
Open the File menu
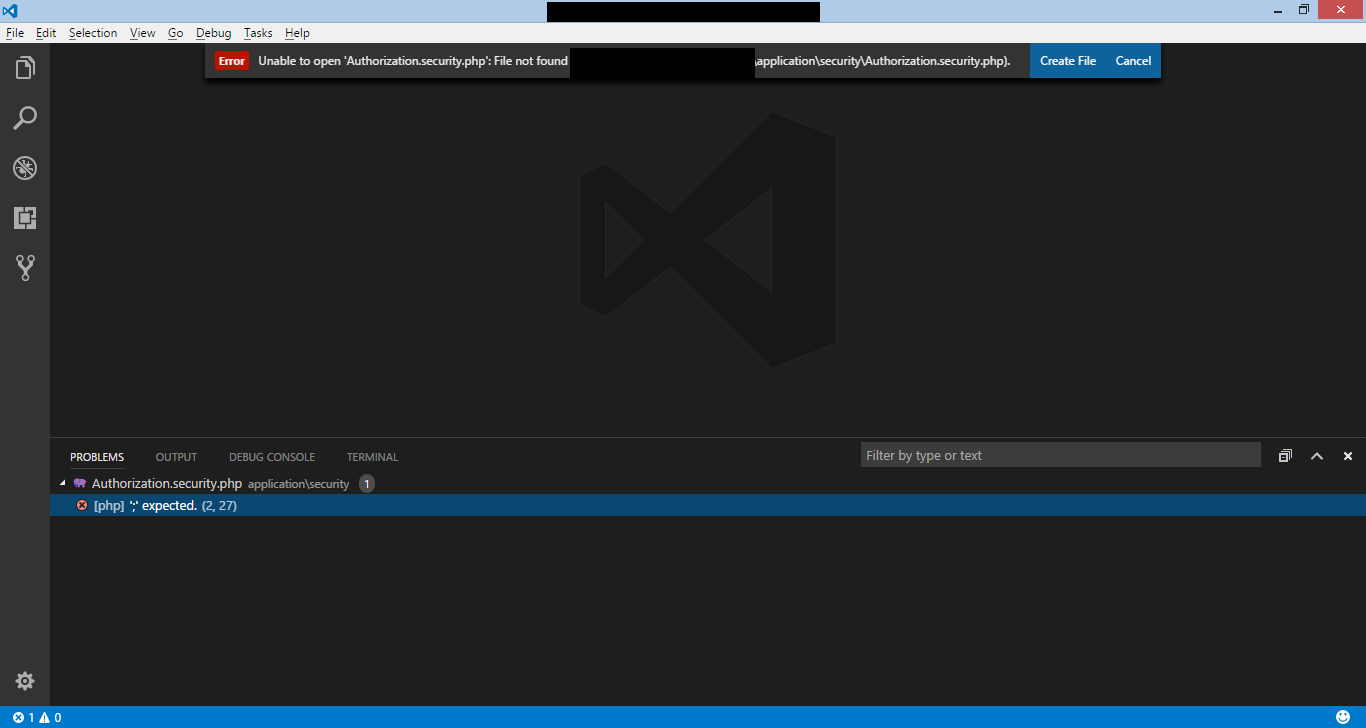[15, 33]
